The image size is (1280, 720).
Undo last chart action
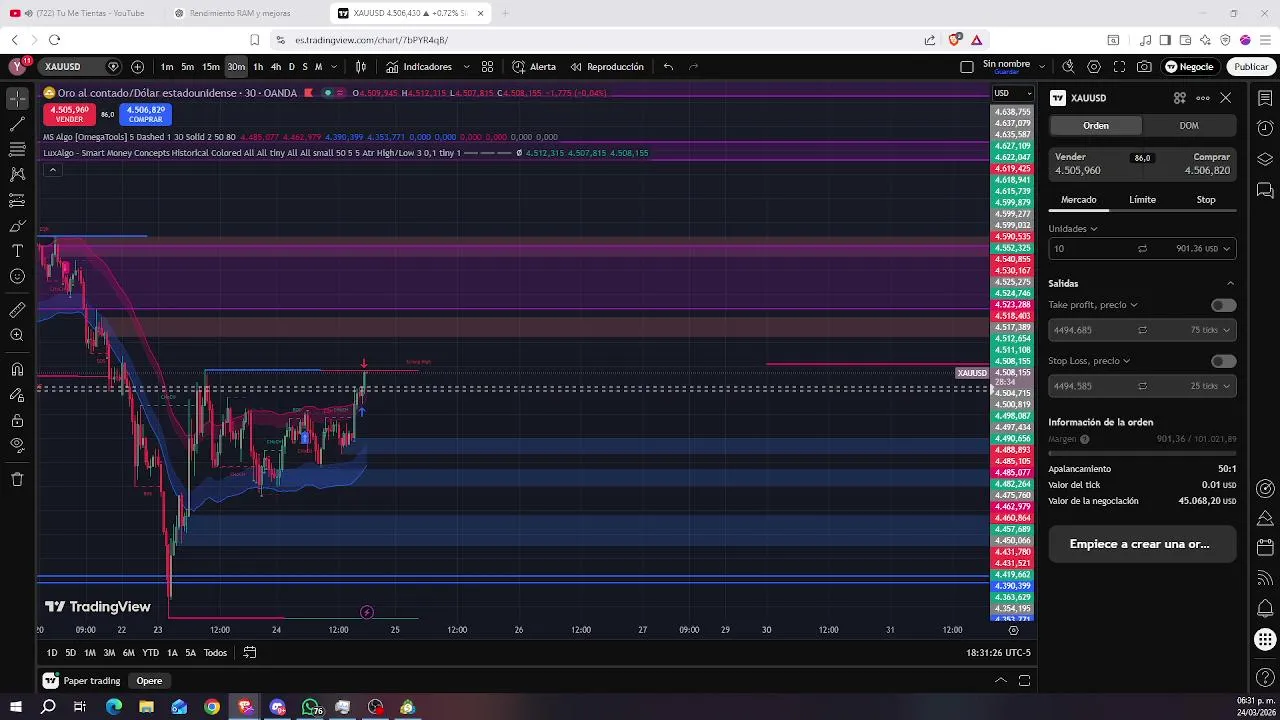pyautogui.click(x=668, y=67)
